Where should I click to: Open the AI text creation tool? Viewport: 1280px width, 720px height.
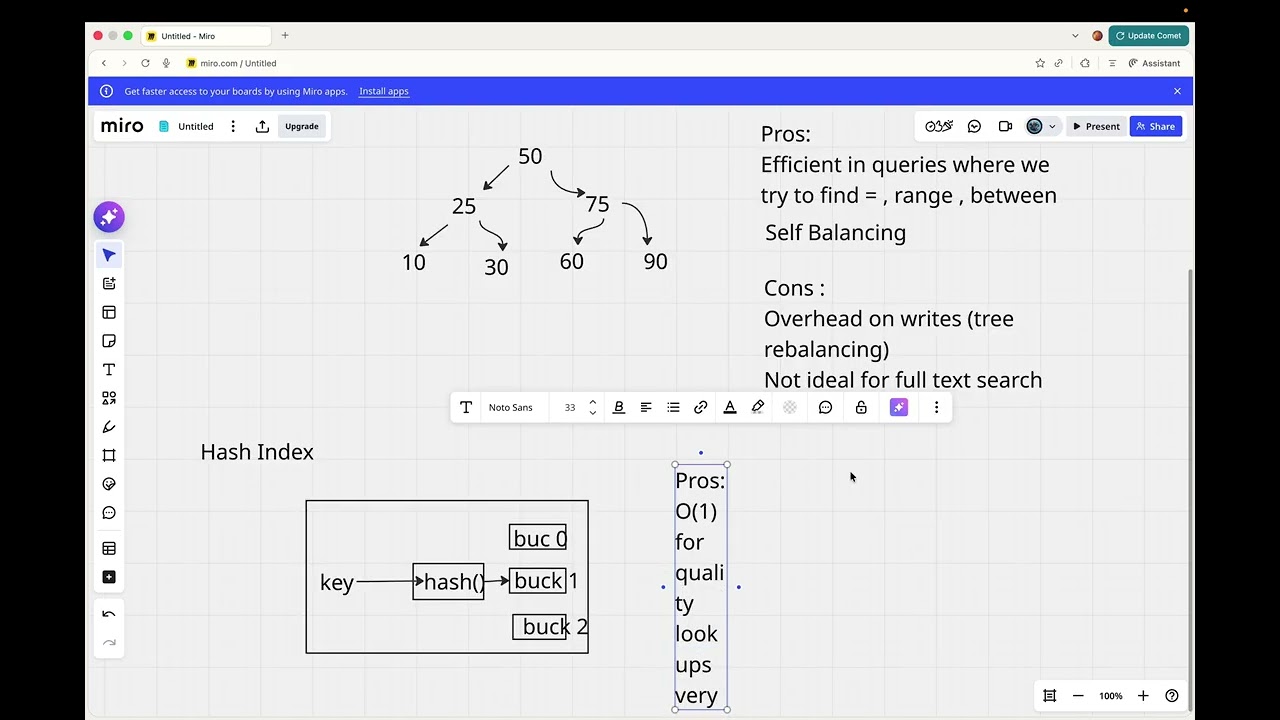pyautogui.click(x=109, y=284)
